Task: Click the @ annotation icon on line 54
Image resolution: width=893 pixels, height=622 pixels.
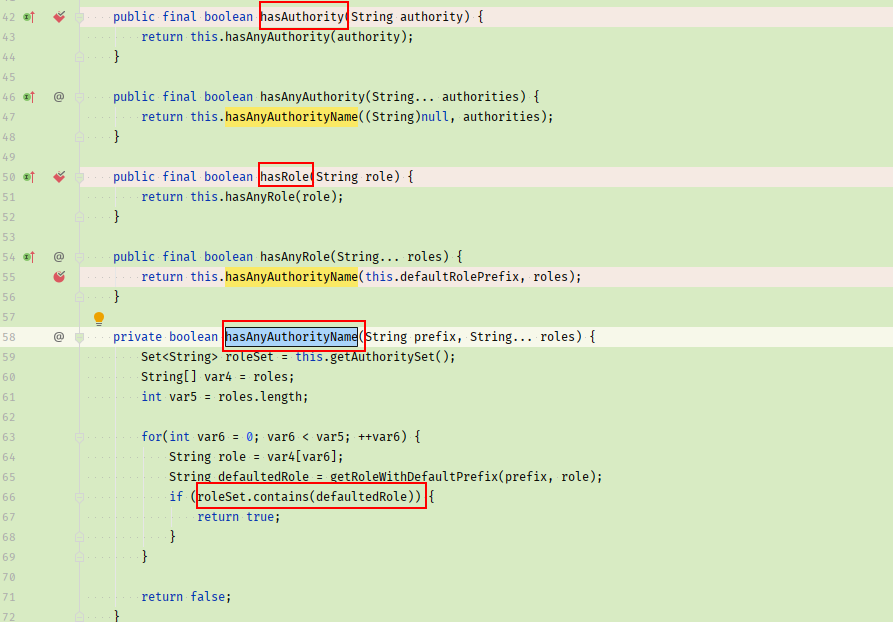Action: coord(59,257)
